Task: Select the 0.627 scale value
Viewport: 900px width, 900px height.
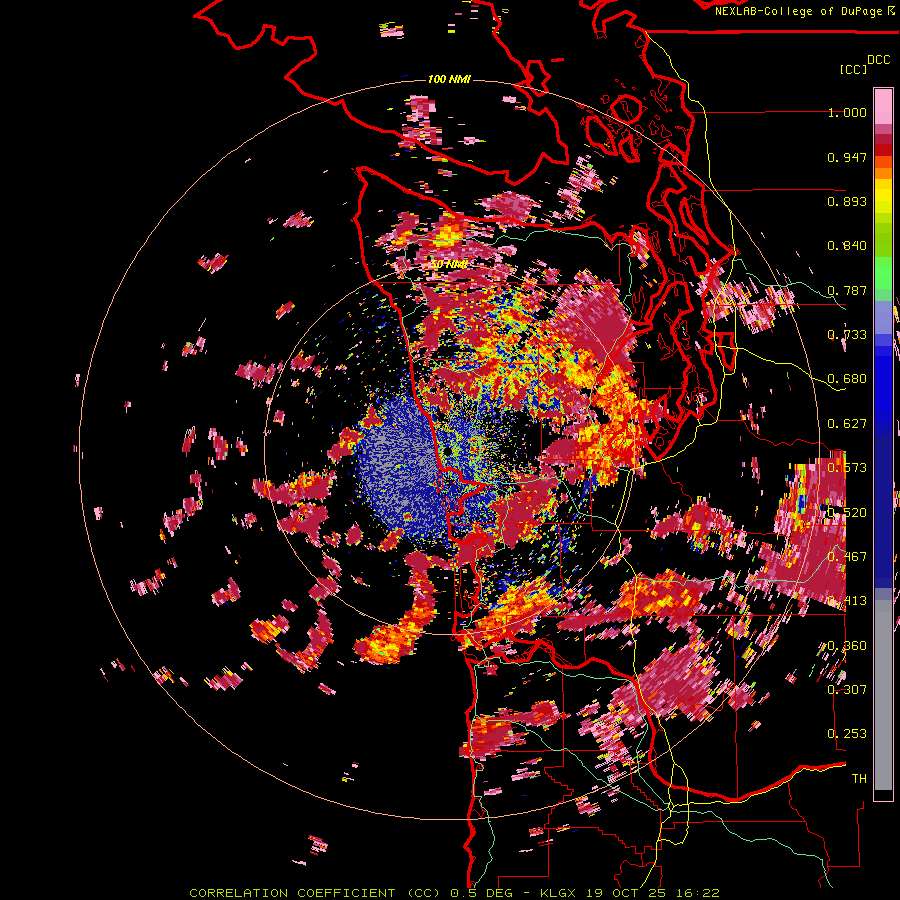Action: 847,424
